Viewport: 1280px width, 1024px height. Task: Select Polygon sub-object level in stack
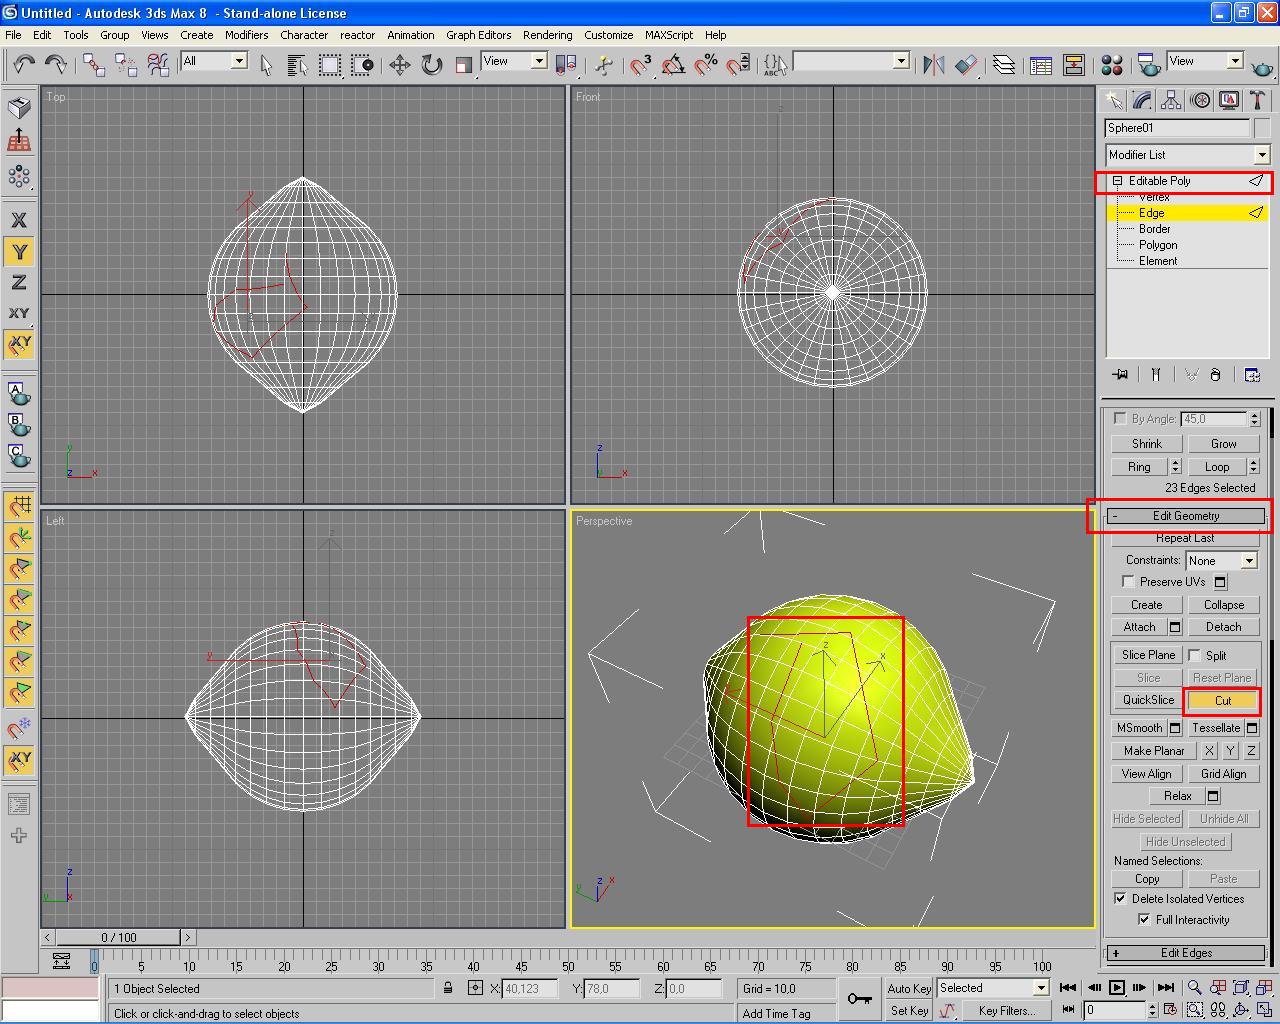[x=1158, y=245]
